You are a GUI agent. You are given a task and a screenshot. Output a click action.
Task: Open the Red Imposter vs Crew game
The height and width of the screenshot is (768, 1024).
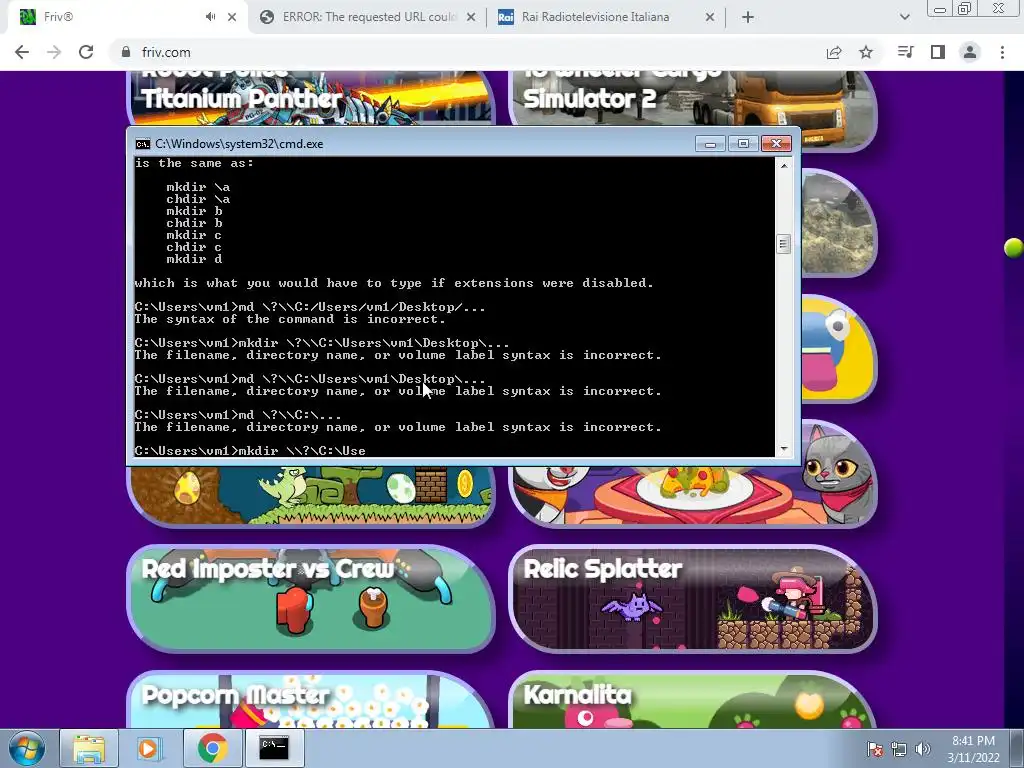tap(311, 598)
